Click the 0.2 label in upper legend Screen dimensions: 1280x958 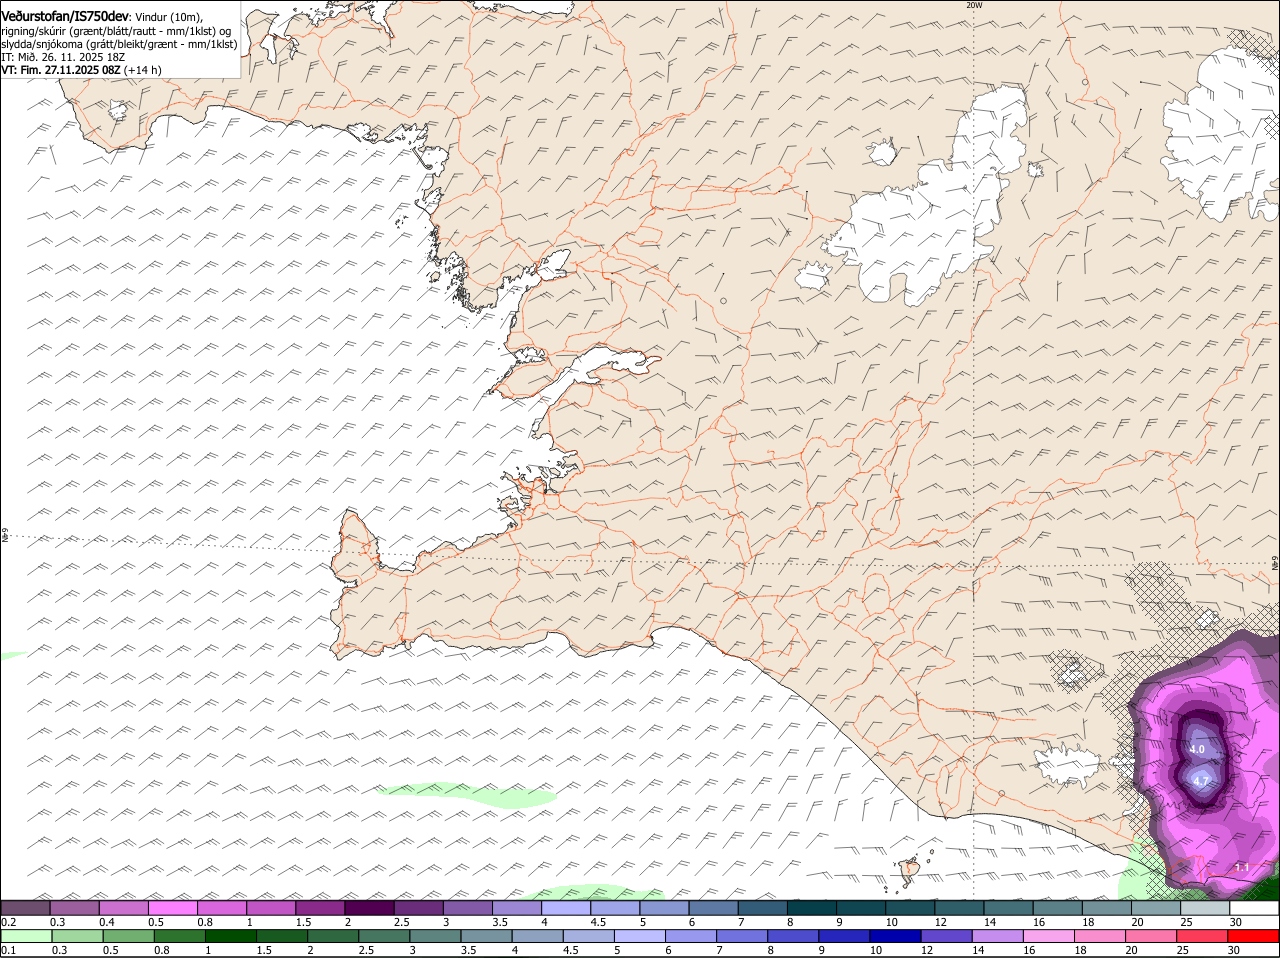point(8,922)
